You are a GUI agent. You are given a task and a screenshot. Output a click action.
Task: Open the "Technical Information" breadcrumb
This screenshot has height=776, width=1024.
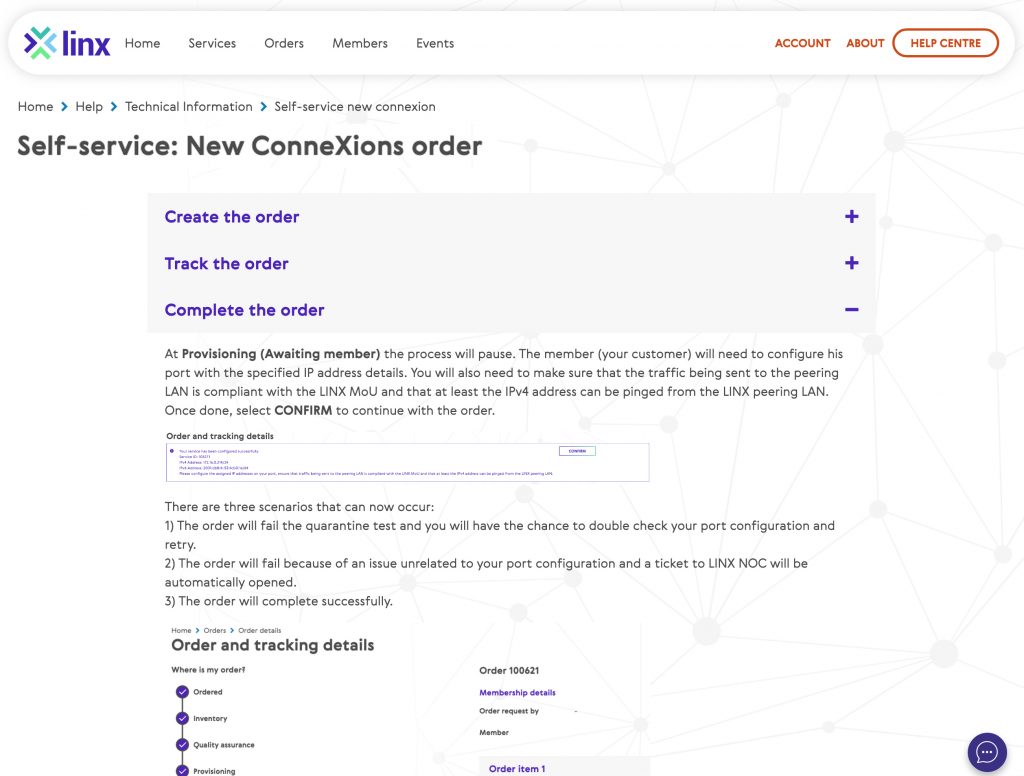tap(188, 106)
